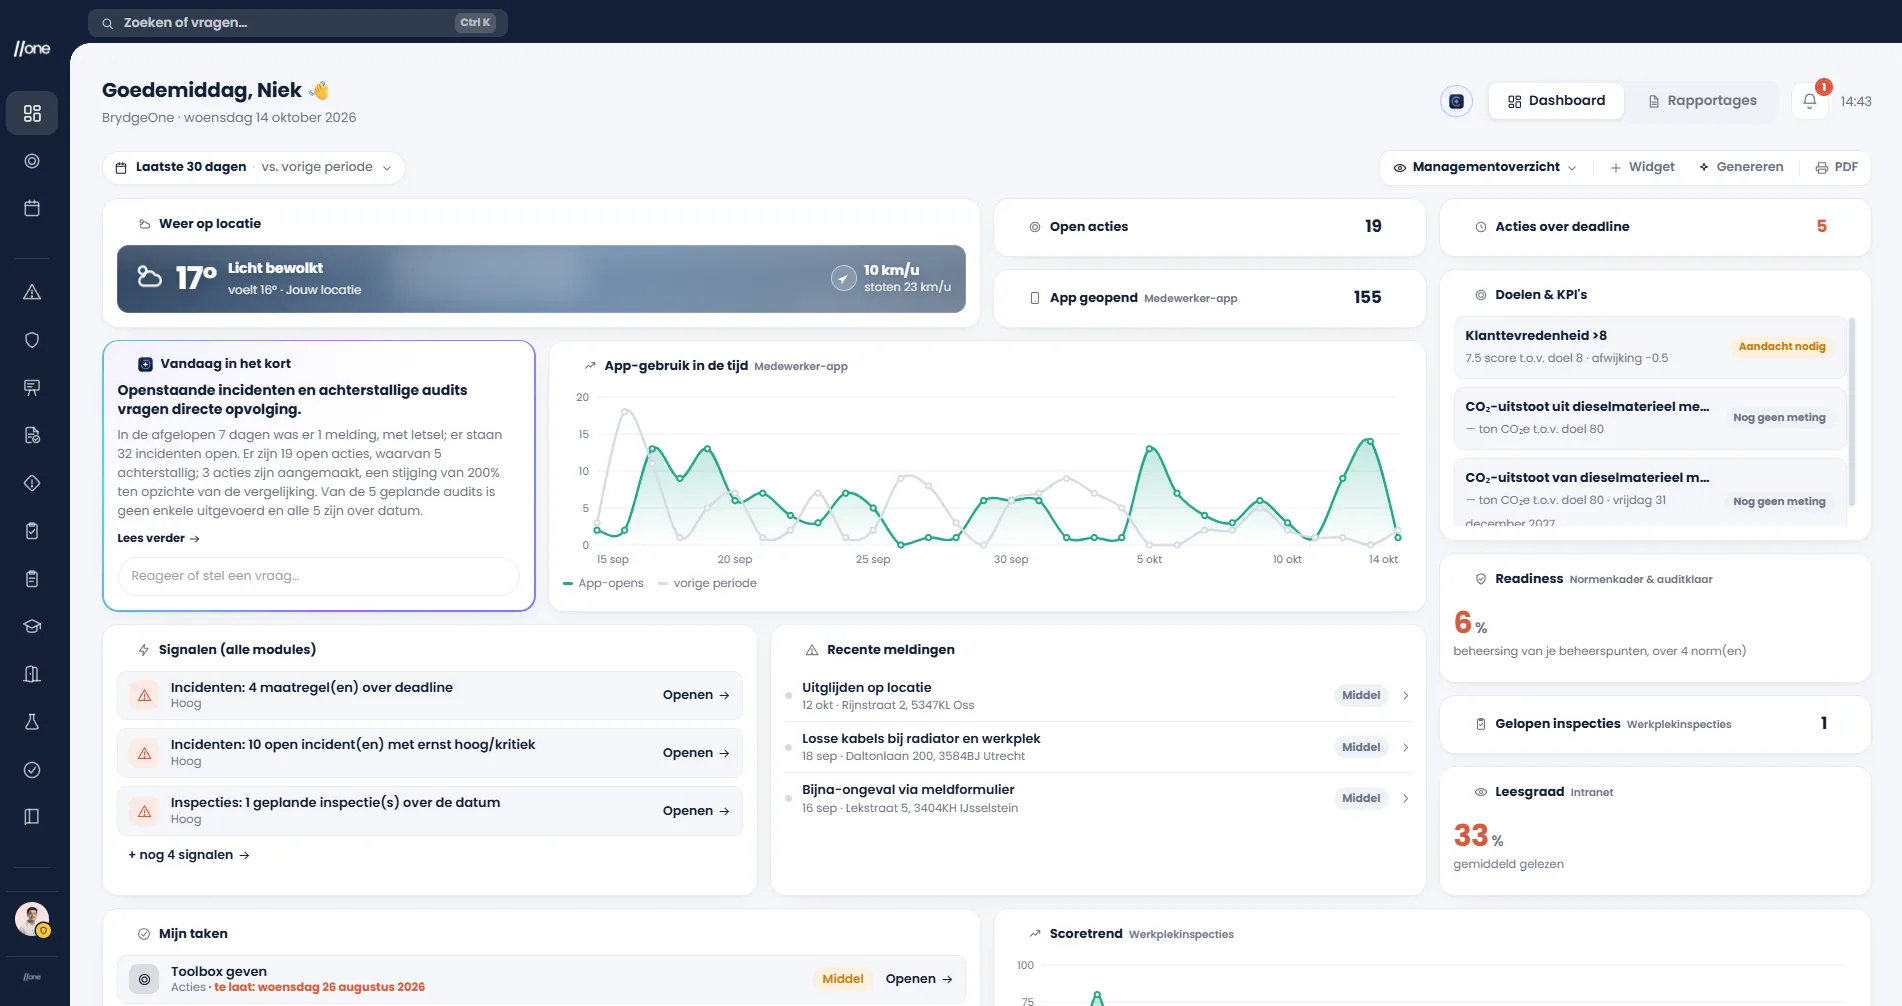Click the Reageer of stel een vraag input
This screenshot has width=1902, height=1006.
319,576
